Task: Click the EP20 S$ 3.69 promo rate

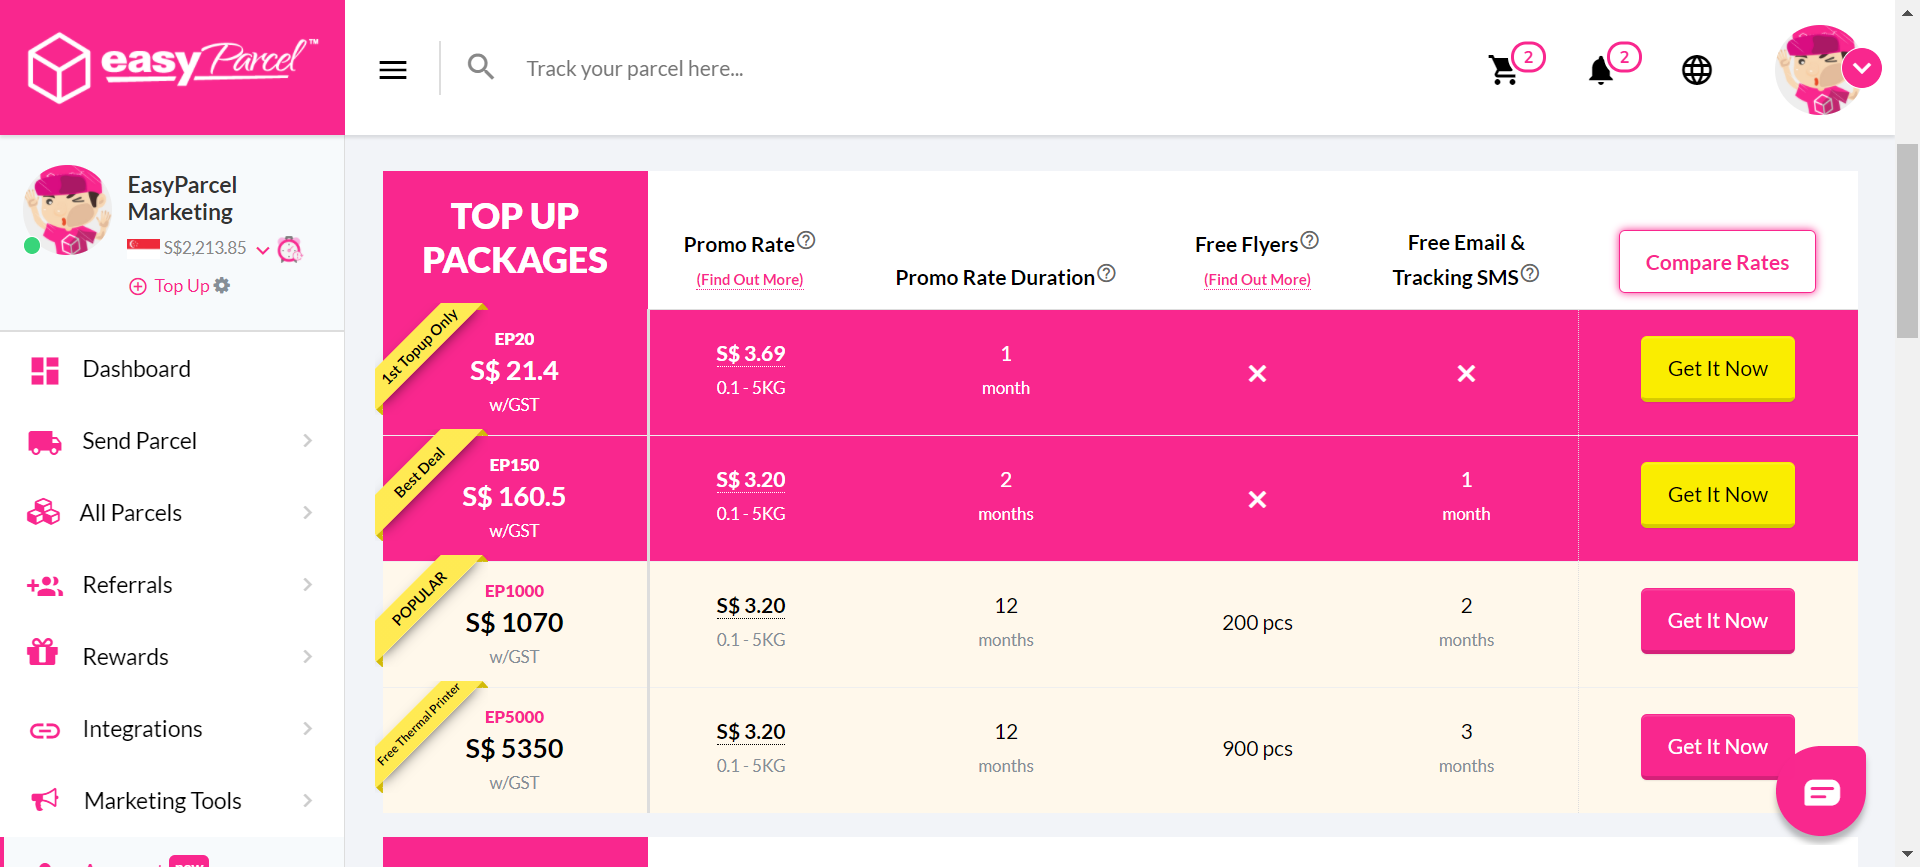Action: (751, 354)
